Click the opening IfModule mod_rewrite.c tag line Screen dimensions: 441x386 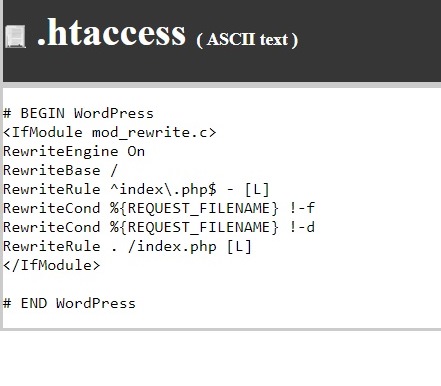pos(110,132)
